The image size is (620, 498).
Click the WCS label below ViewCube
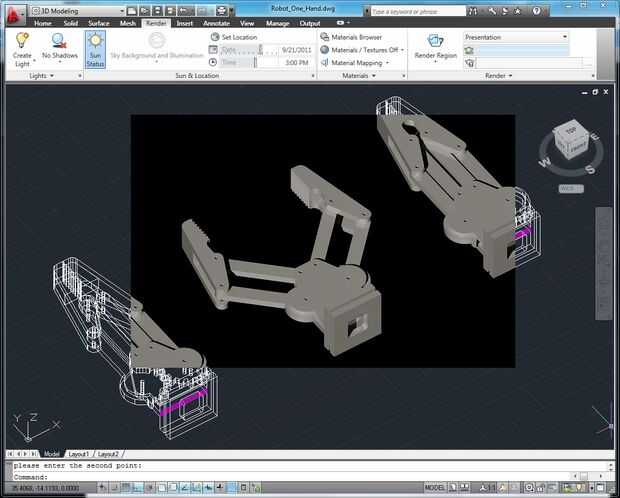[571, 189]
